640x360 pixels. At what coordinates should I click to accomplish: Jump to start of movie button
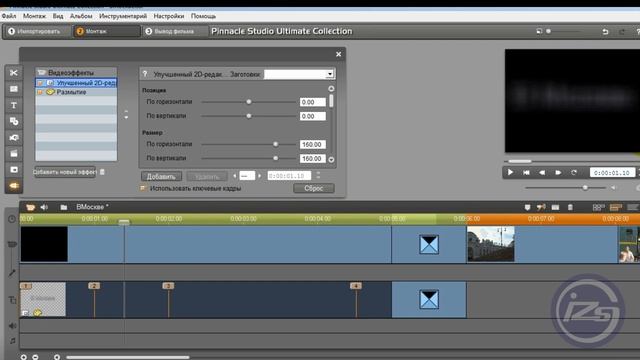(527, 172)
